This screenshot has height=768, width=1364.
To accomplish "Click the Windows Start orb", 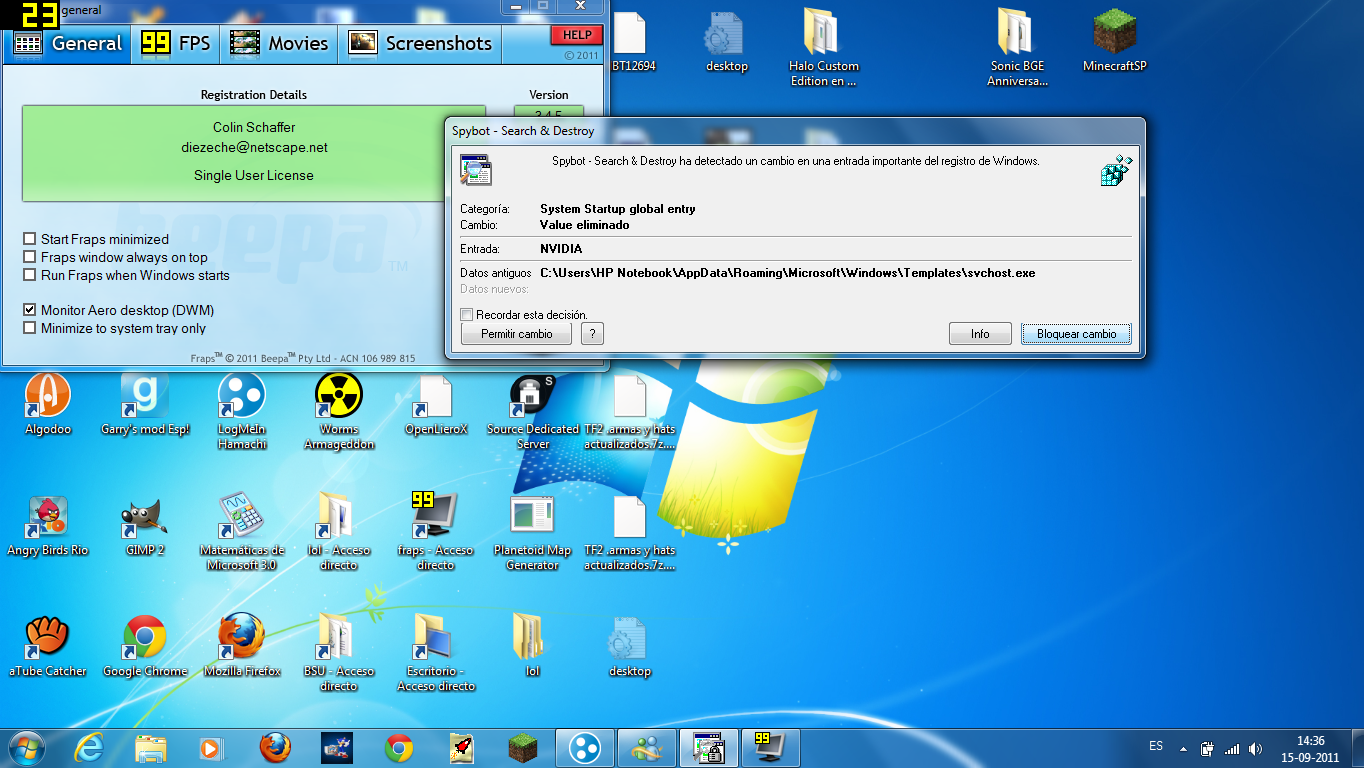I will 27,748.
